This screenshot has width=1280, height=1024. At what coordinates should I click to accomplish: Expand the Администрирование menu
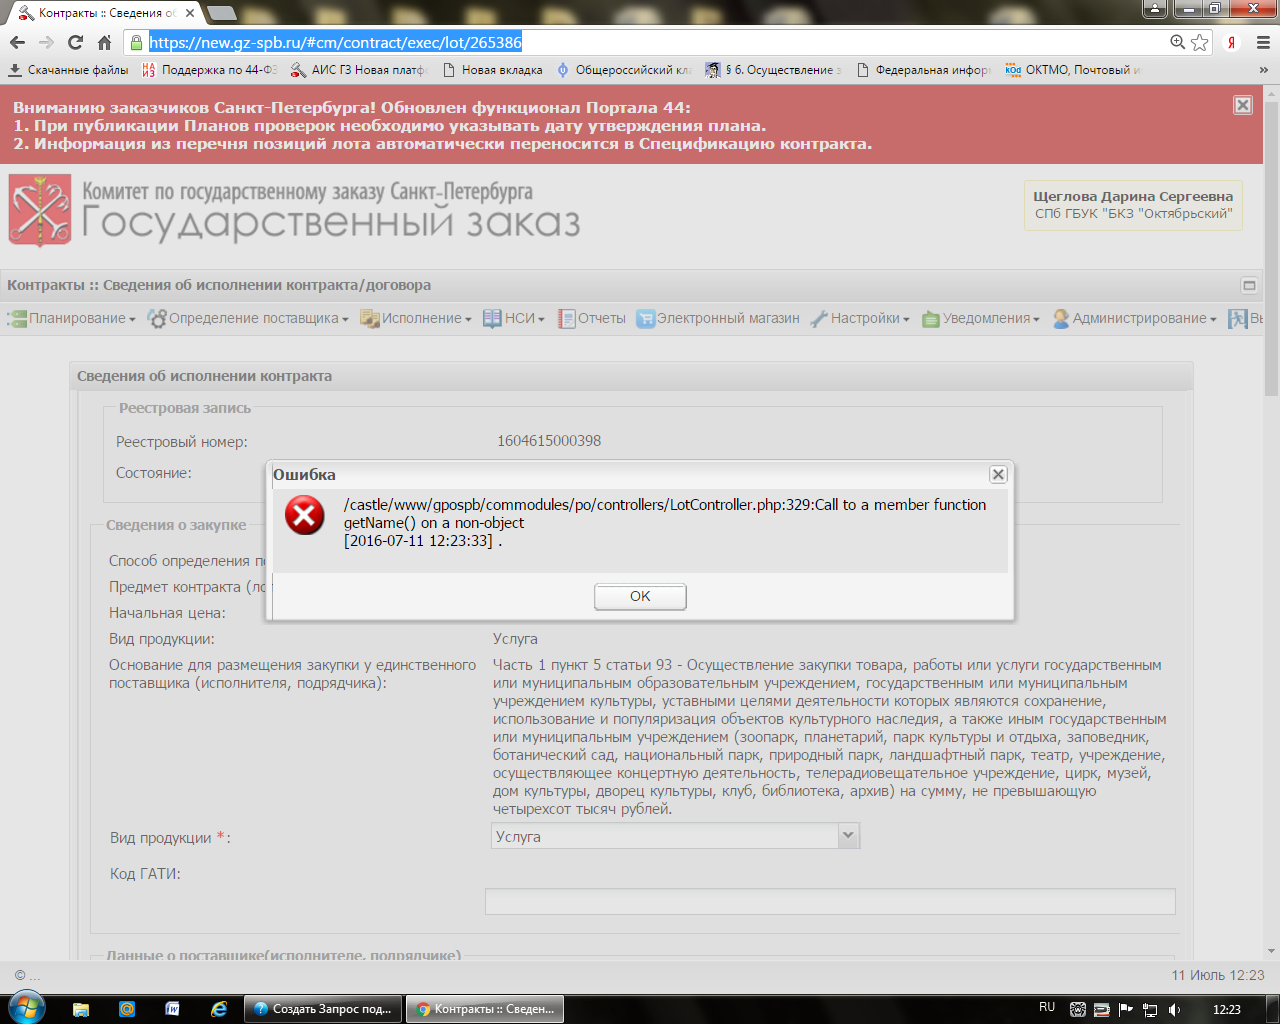[1135, 318]
